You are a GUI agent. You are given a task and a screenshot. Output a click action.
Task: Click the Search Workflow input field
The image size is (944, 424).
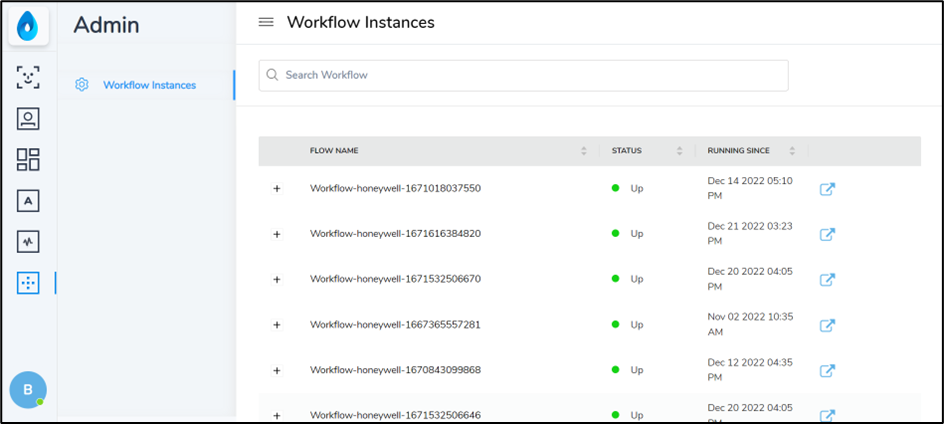(x=523, y=75)
